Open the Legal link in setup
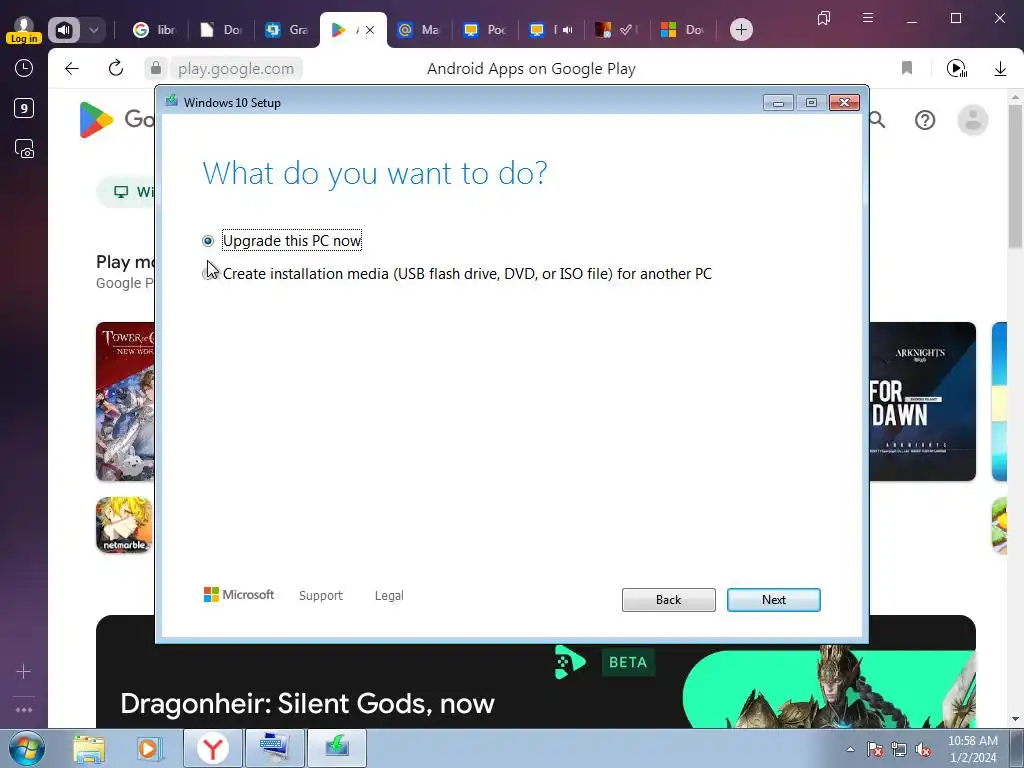Screen dimensions: 1024x768 click(389, 596)
